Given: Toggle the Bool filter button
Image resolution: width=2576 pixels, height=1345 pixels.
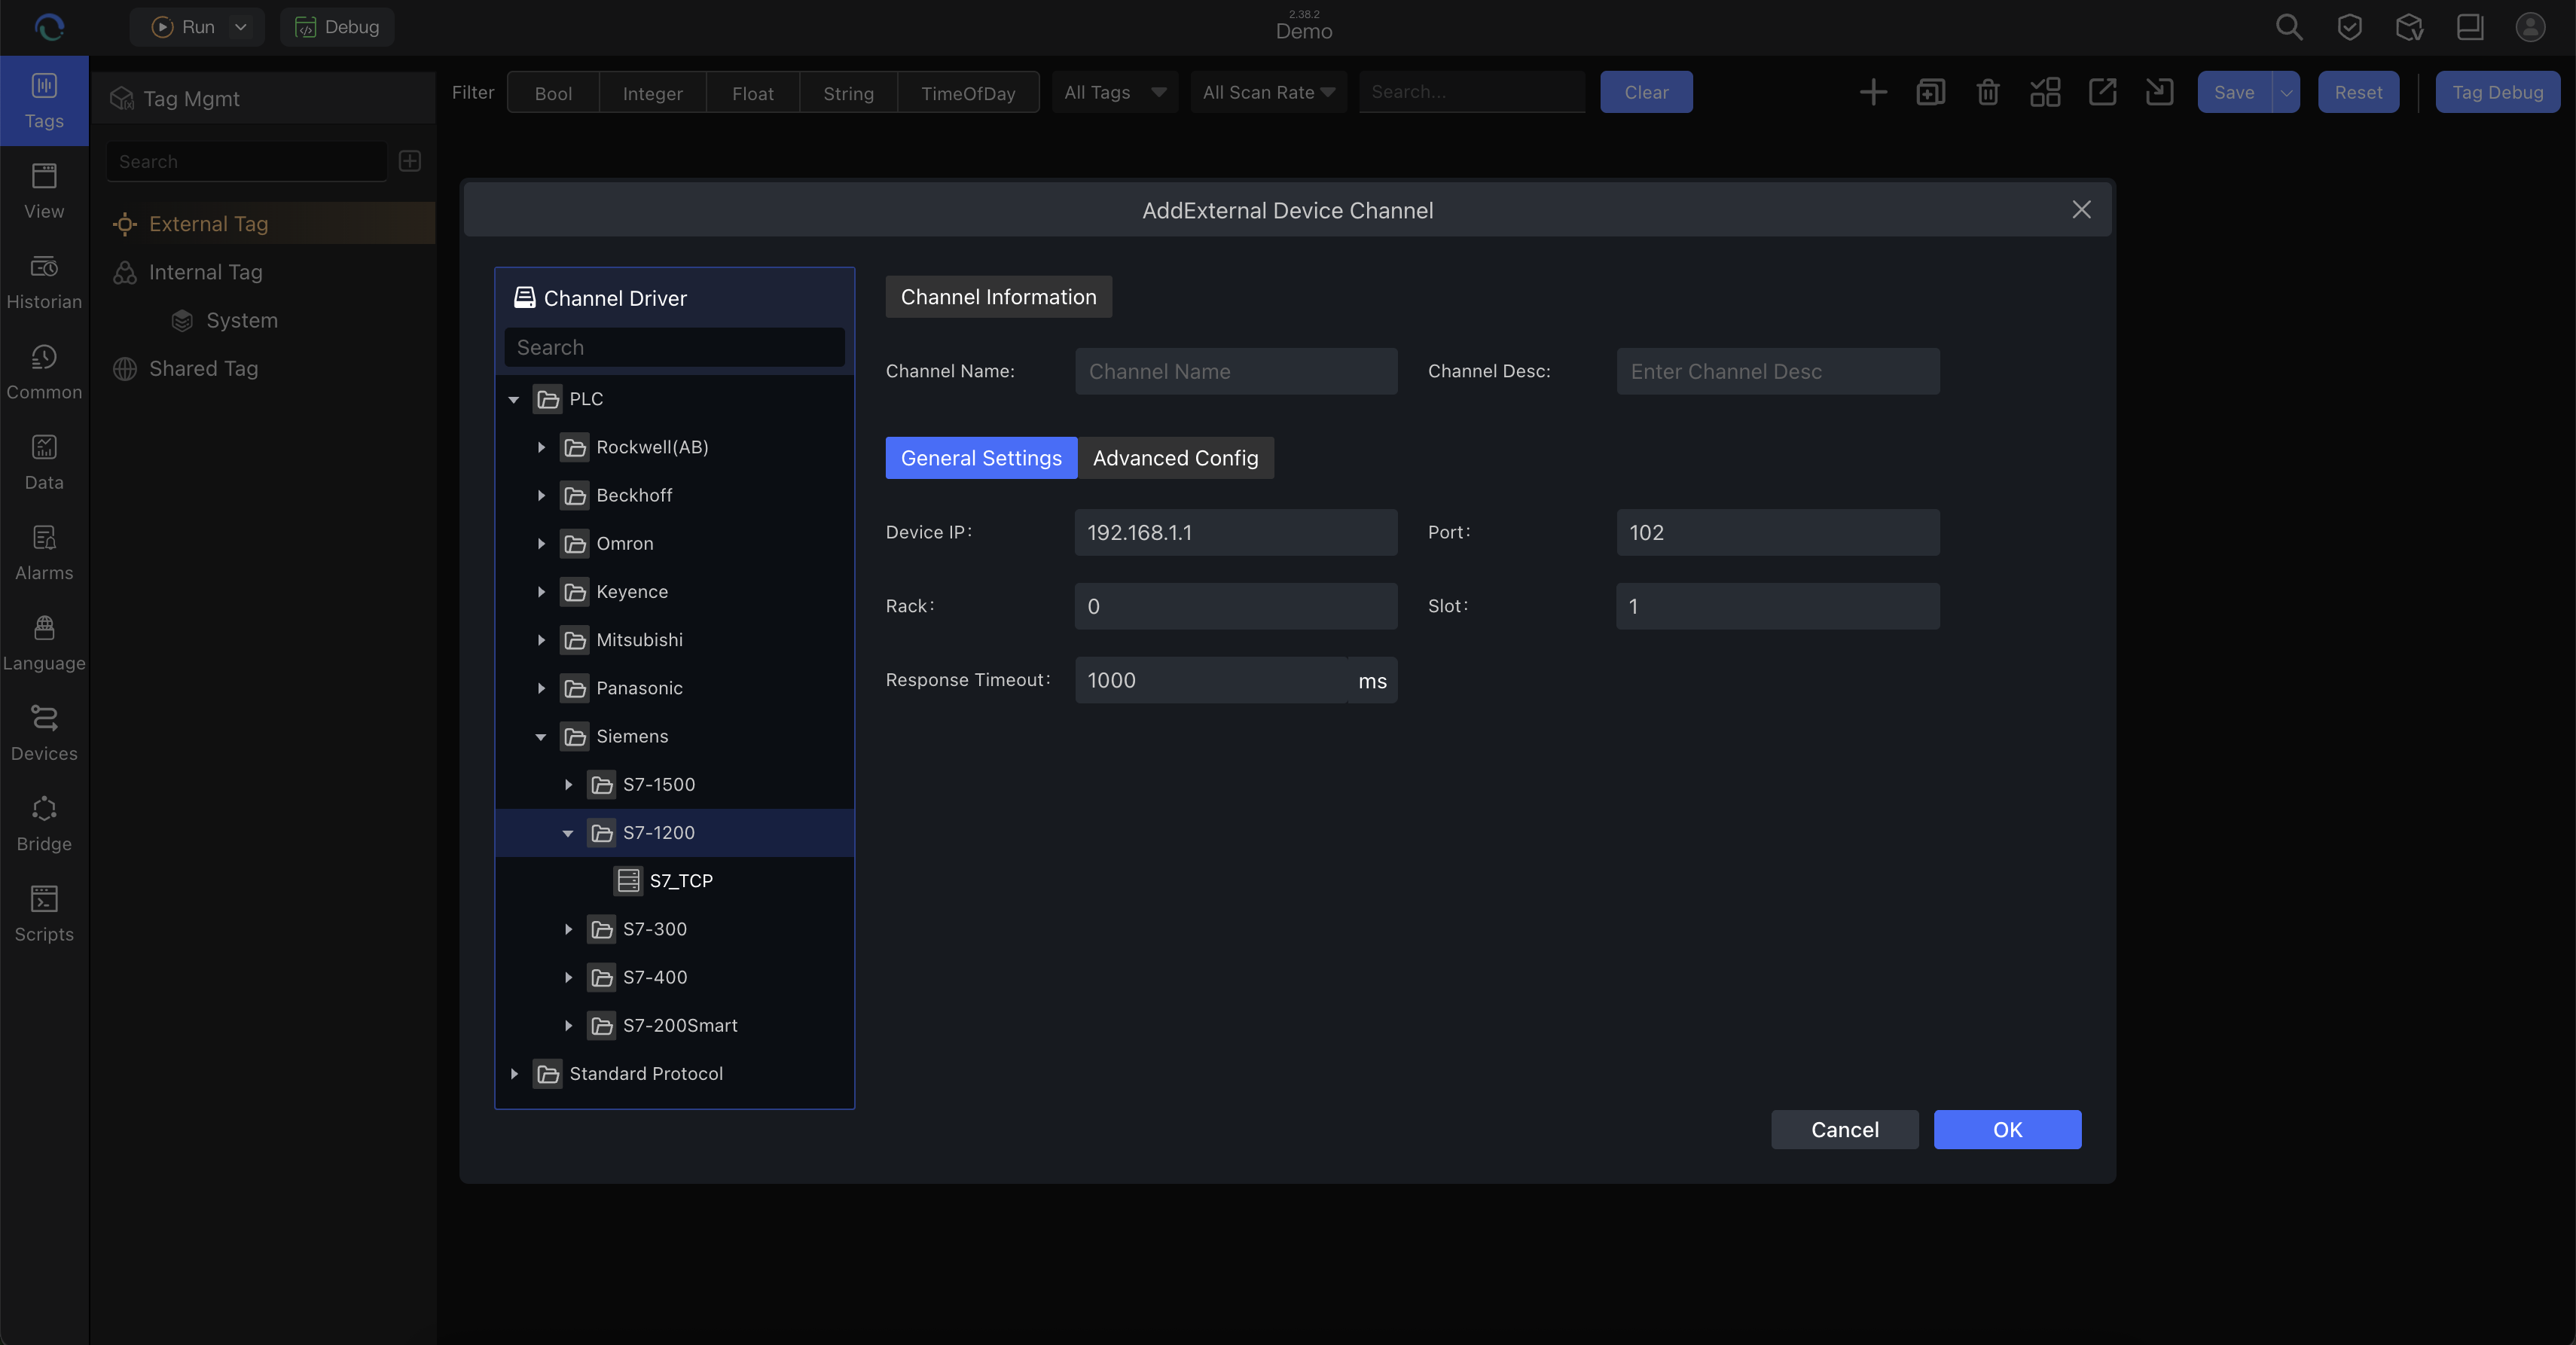Looking at the screenshot, I should click(x=553, y=93).
